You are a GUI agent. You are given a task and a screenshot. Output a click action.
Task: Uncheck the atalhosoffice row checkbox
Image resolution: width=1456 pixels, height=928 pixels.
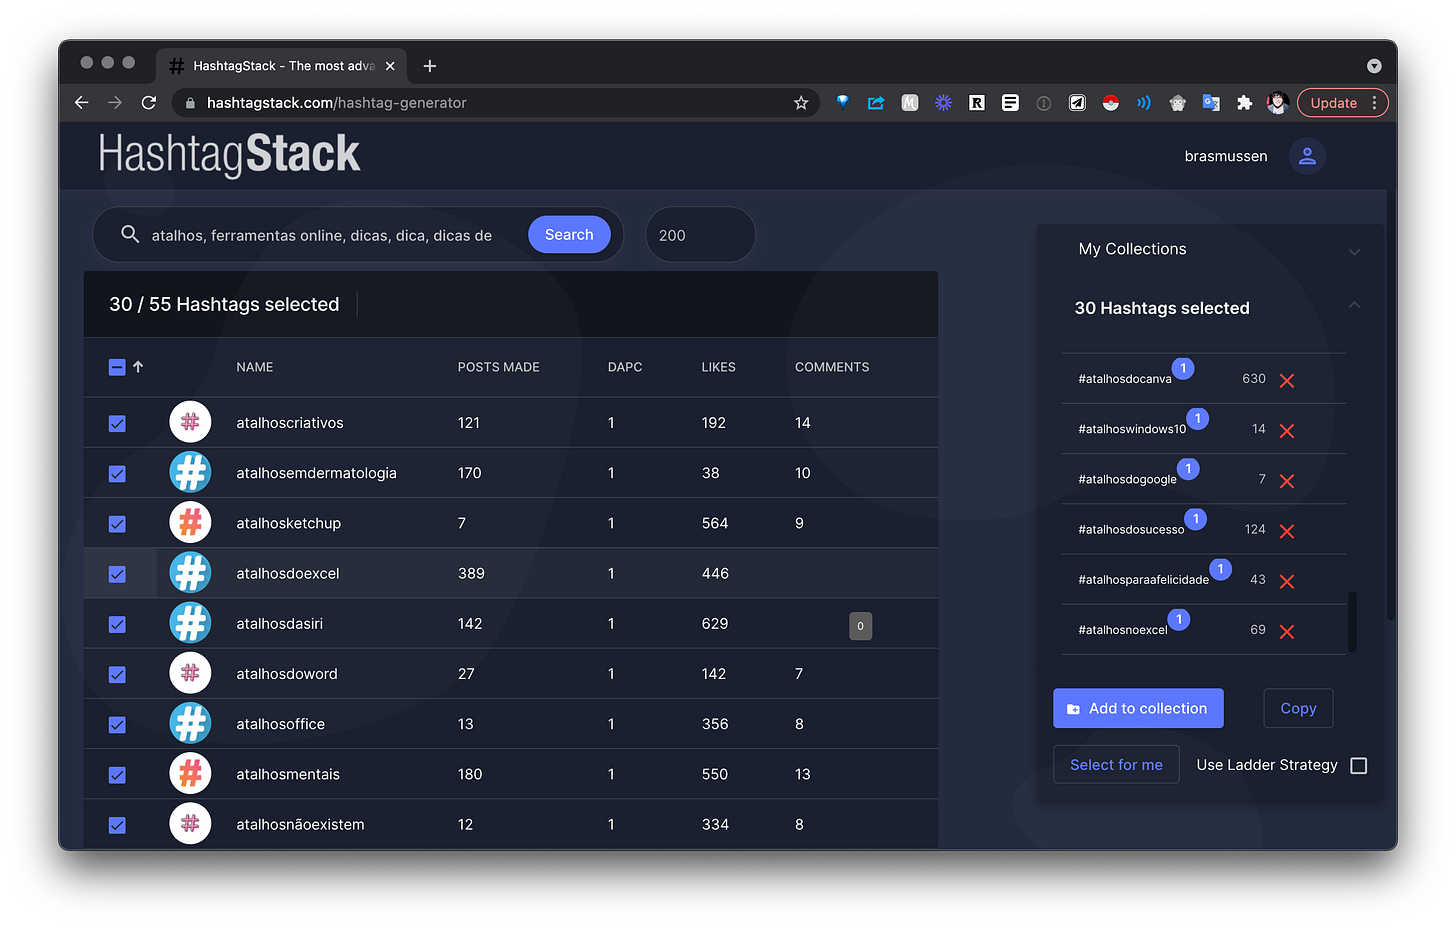coord(117,724)
